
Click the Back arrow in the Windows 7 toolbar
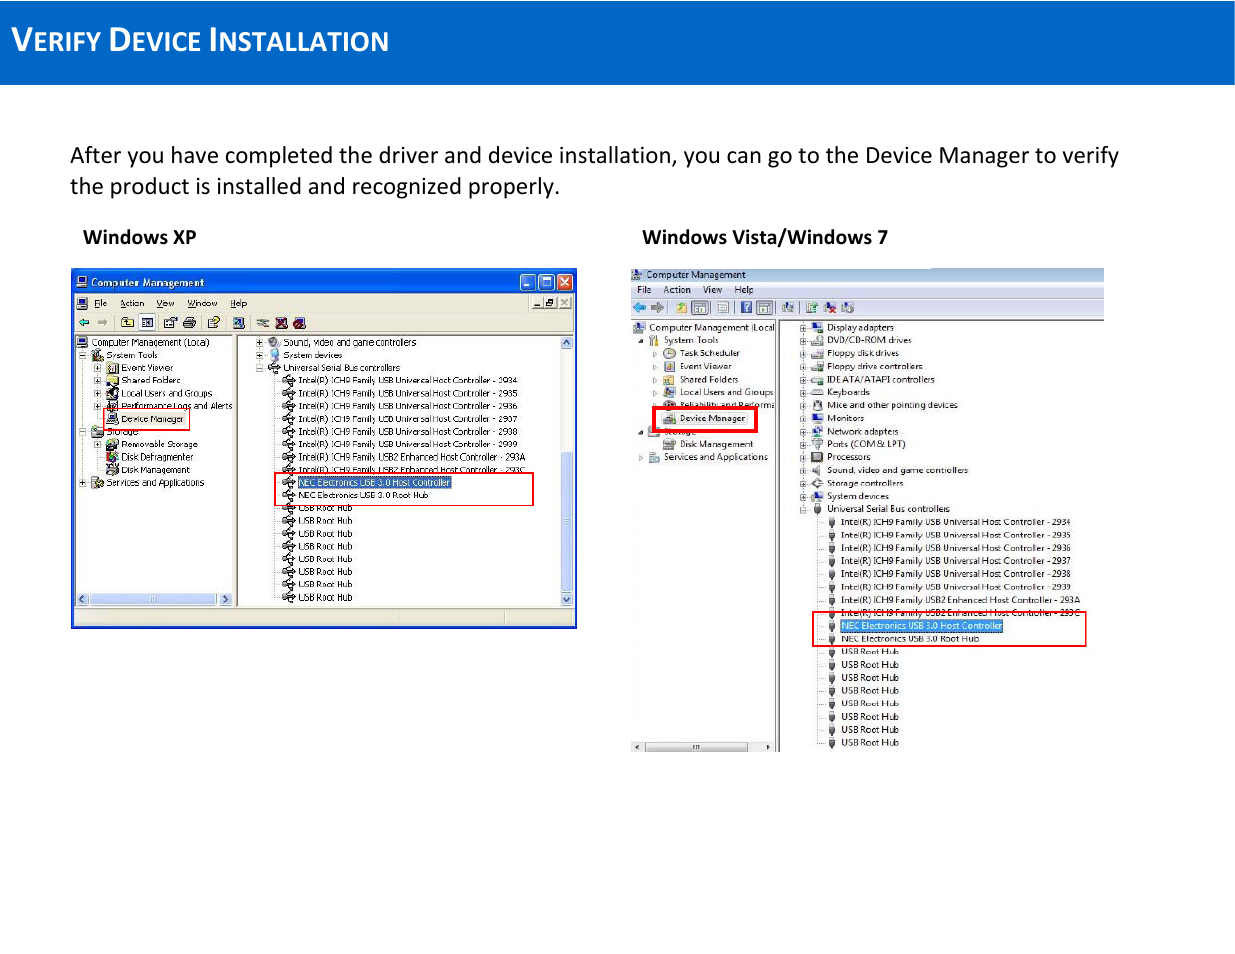(640, 308)
